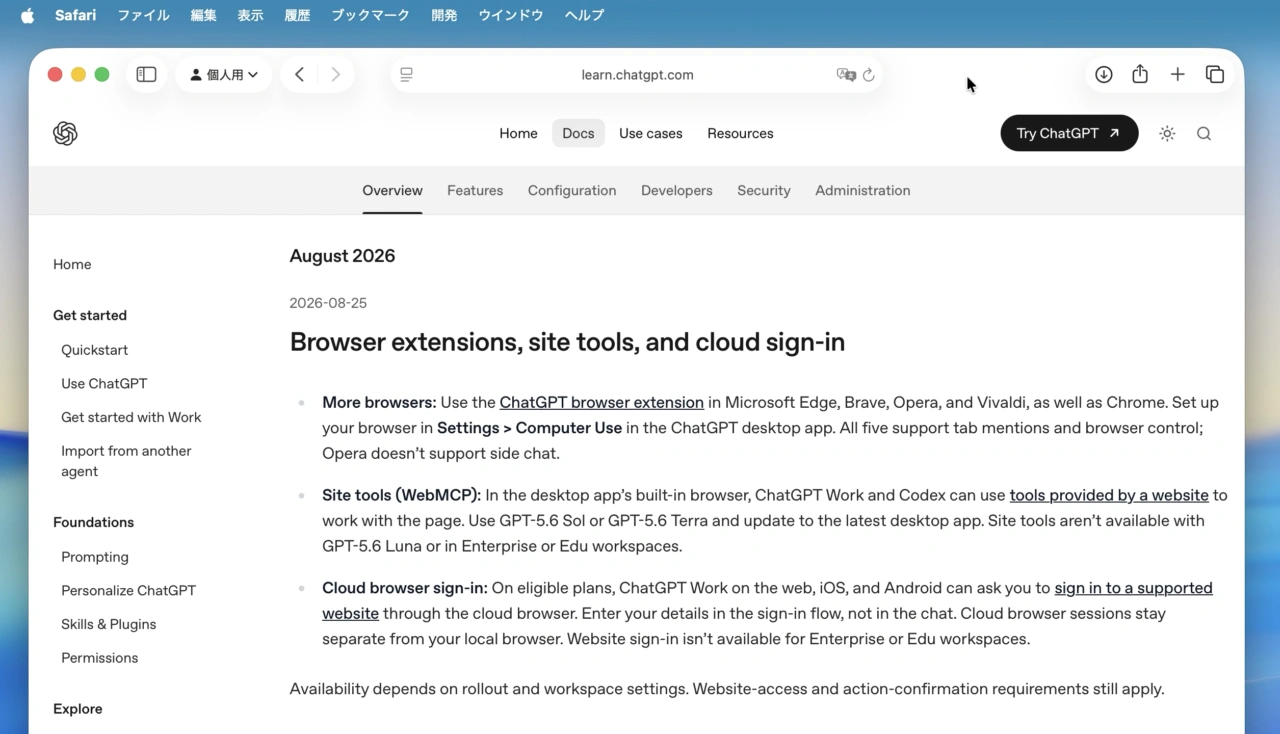Open the ブックマーク menu

(370, 15)
